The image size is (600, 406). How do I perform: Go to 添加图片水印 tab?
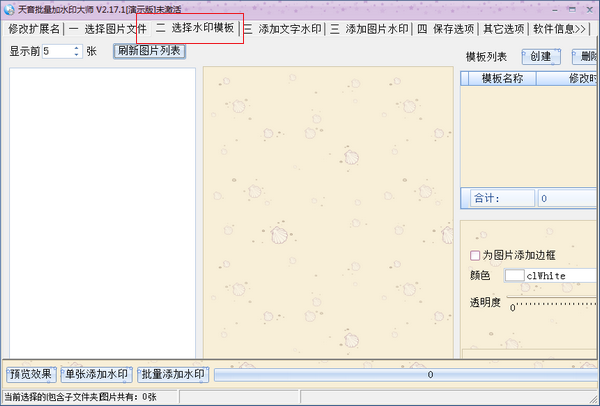point(370,29)
